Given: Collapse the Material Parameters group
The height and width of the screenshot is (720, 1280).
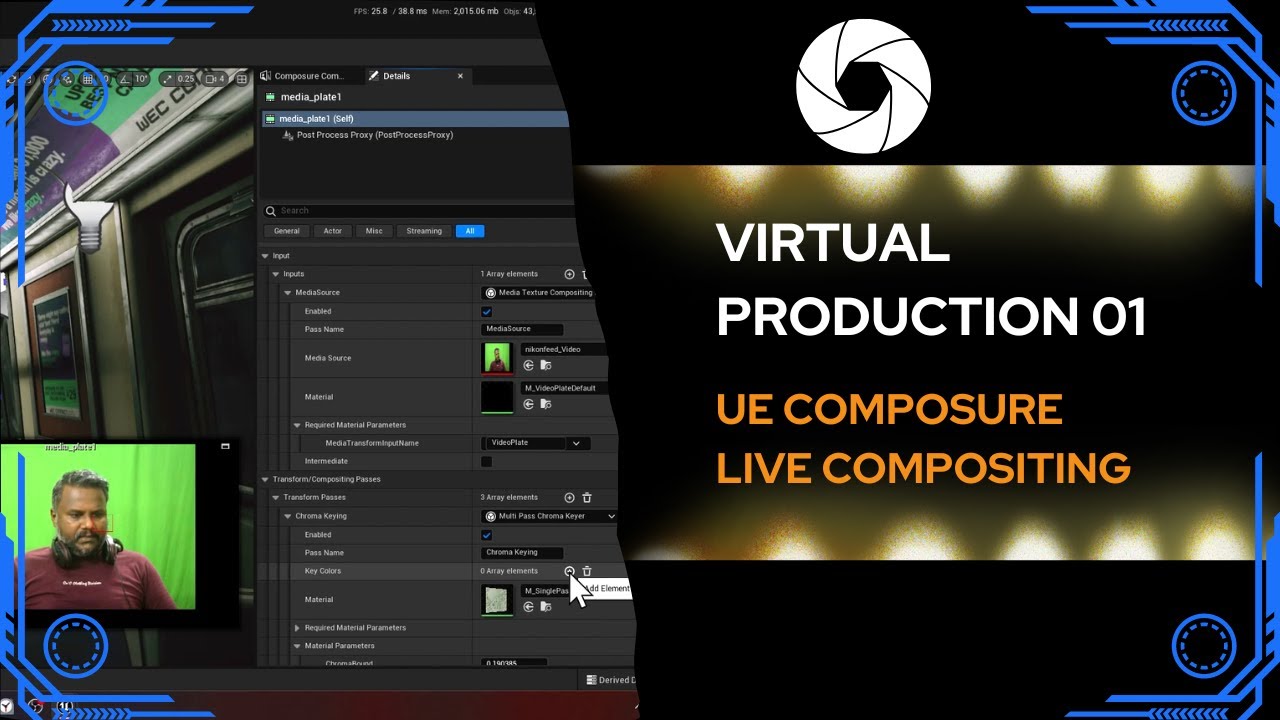Looking at the screenshot, I should point(297,646).
